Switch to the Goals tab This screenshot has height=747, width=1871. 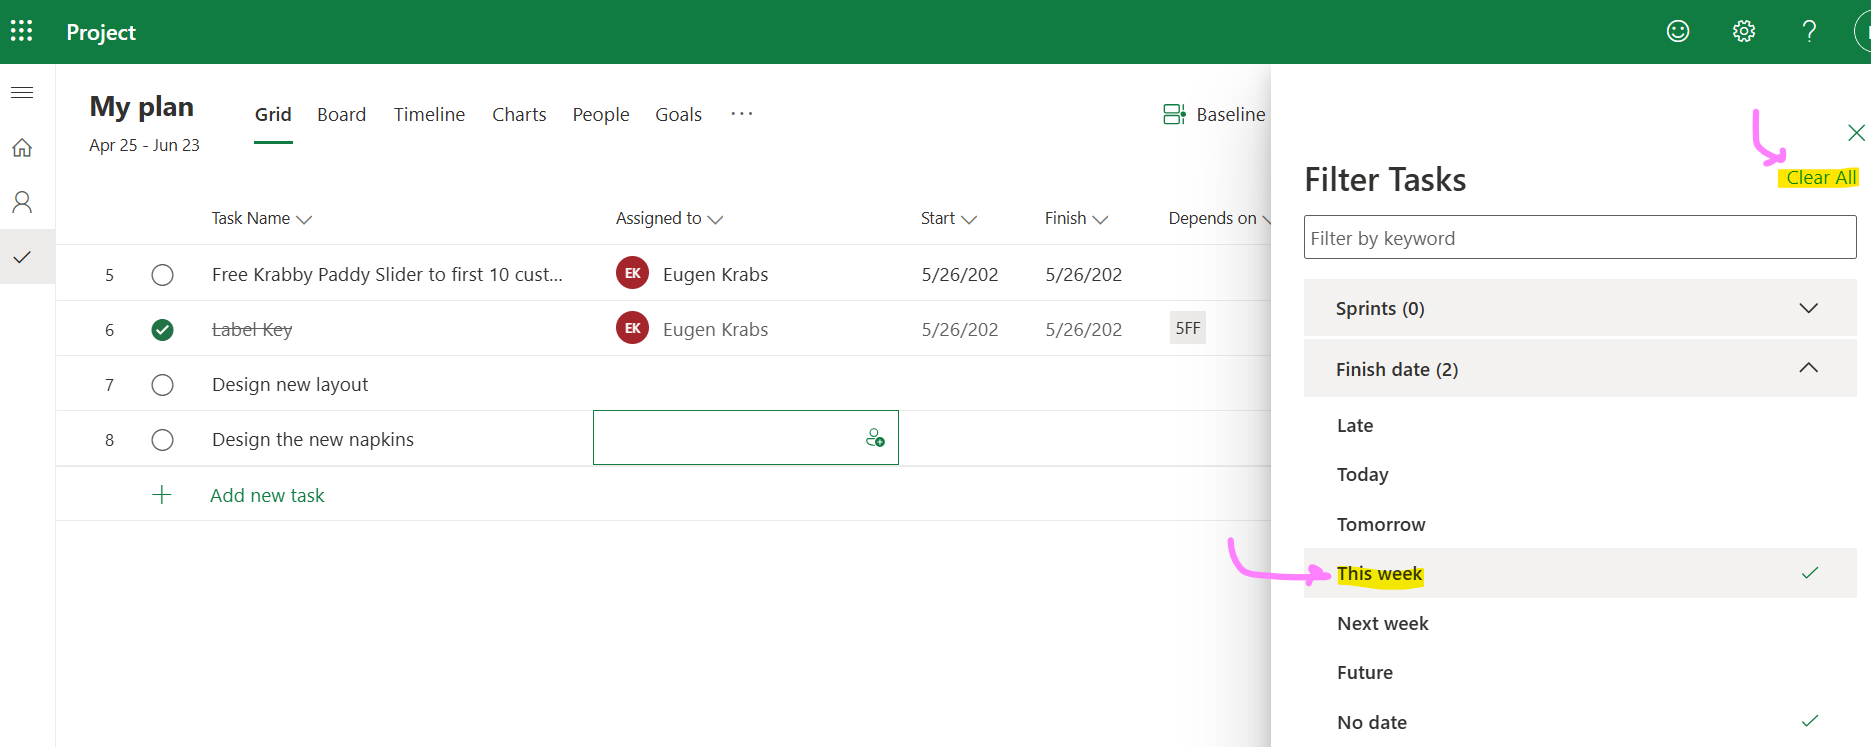678,115
